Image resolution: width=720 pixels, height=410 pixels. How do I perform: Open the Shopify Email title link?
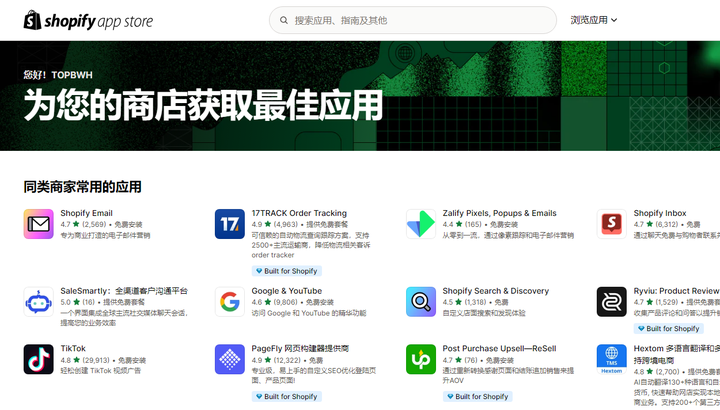click(86, 213)
